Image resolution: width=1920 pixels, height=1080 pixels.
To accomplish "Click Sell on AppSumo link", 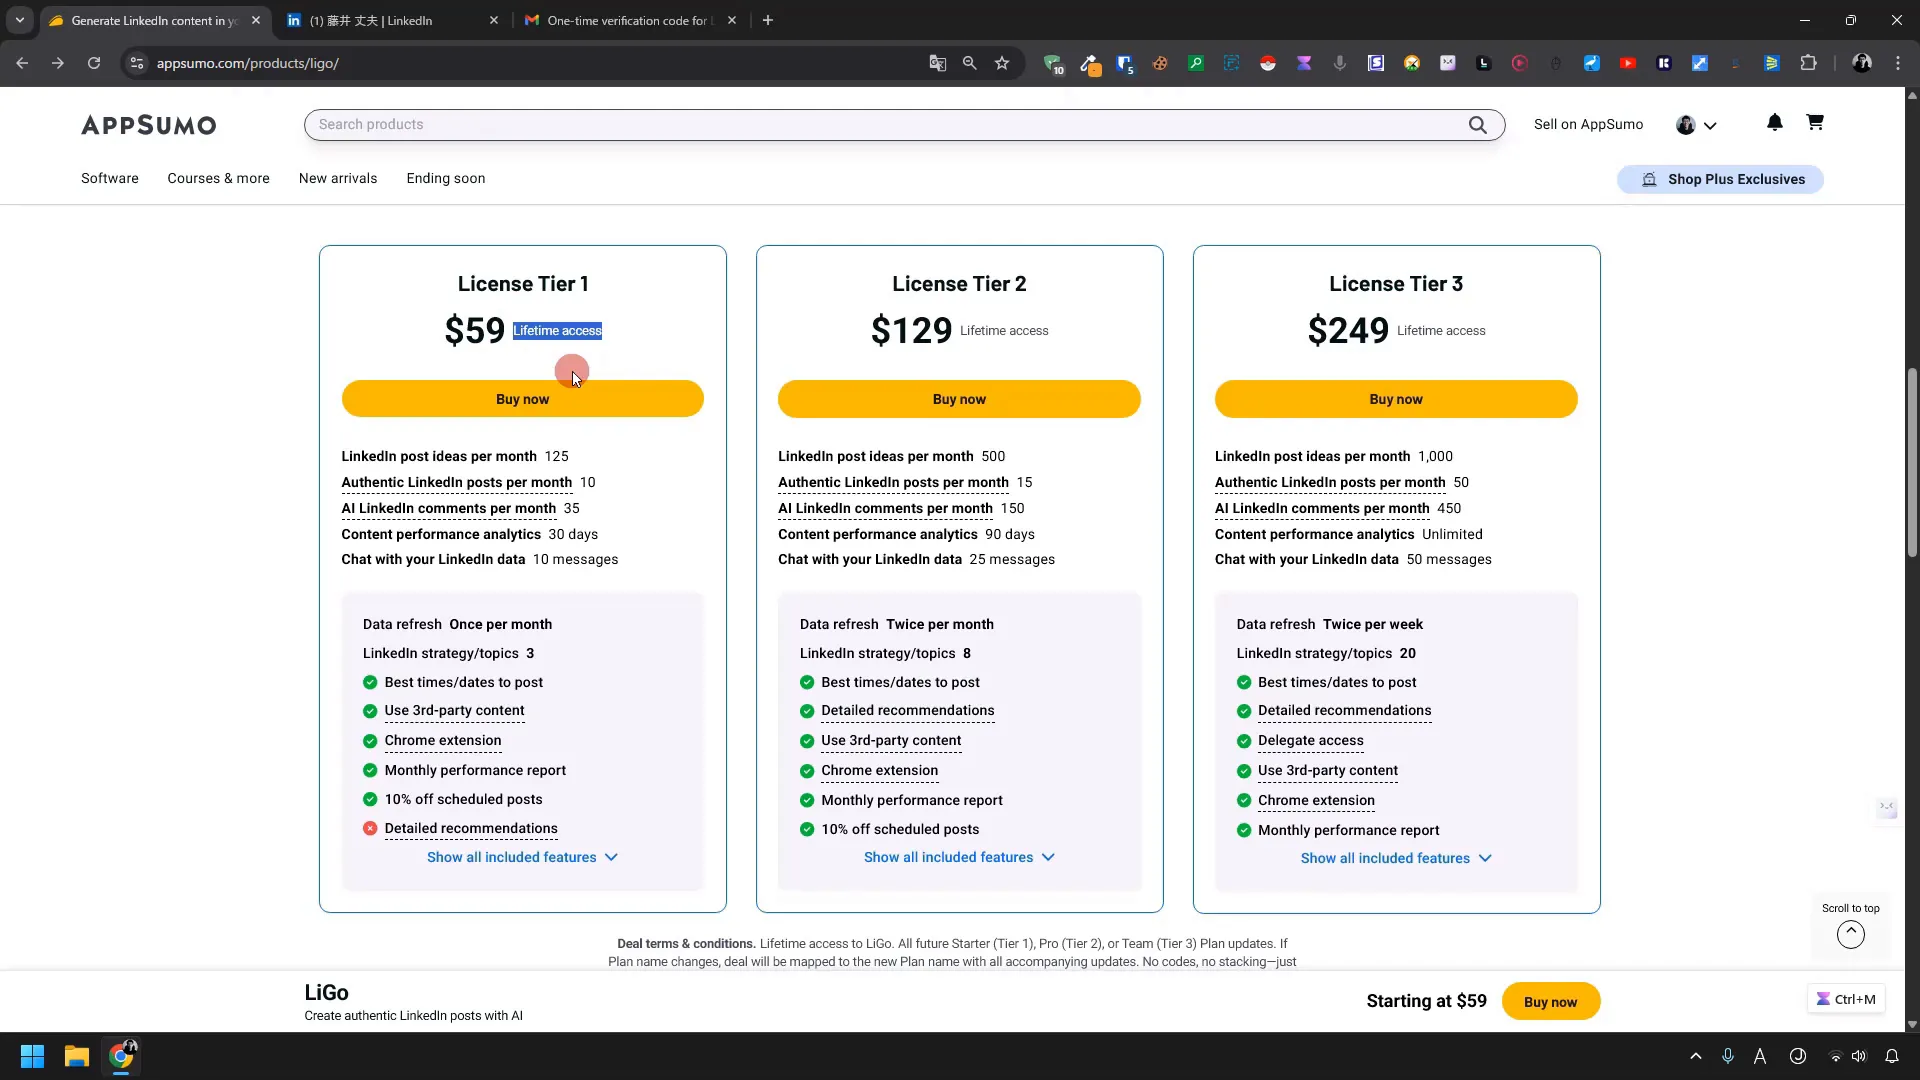I will click(1588, 125).
